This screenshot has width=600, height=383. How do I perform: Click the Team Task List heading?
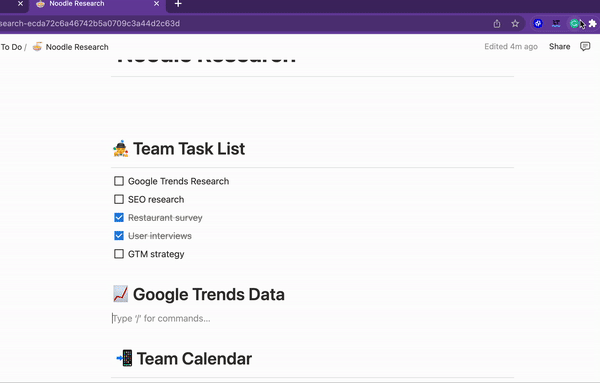(x=189, y=149)
